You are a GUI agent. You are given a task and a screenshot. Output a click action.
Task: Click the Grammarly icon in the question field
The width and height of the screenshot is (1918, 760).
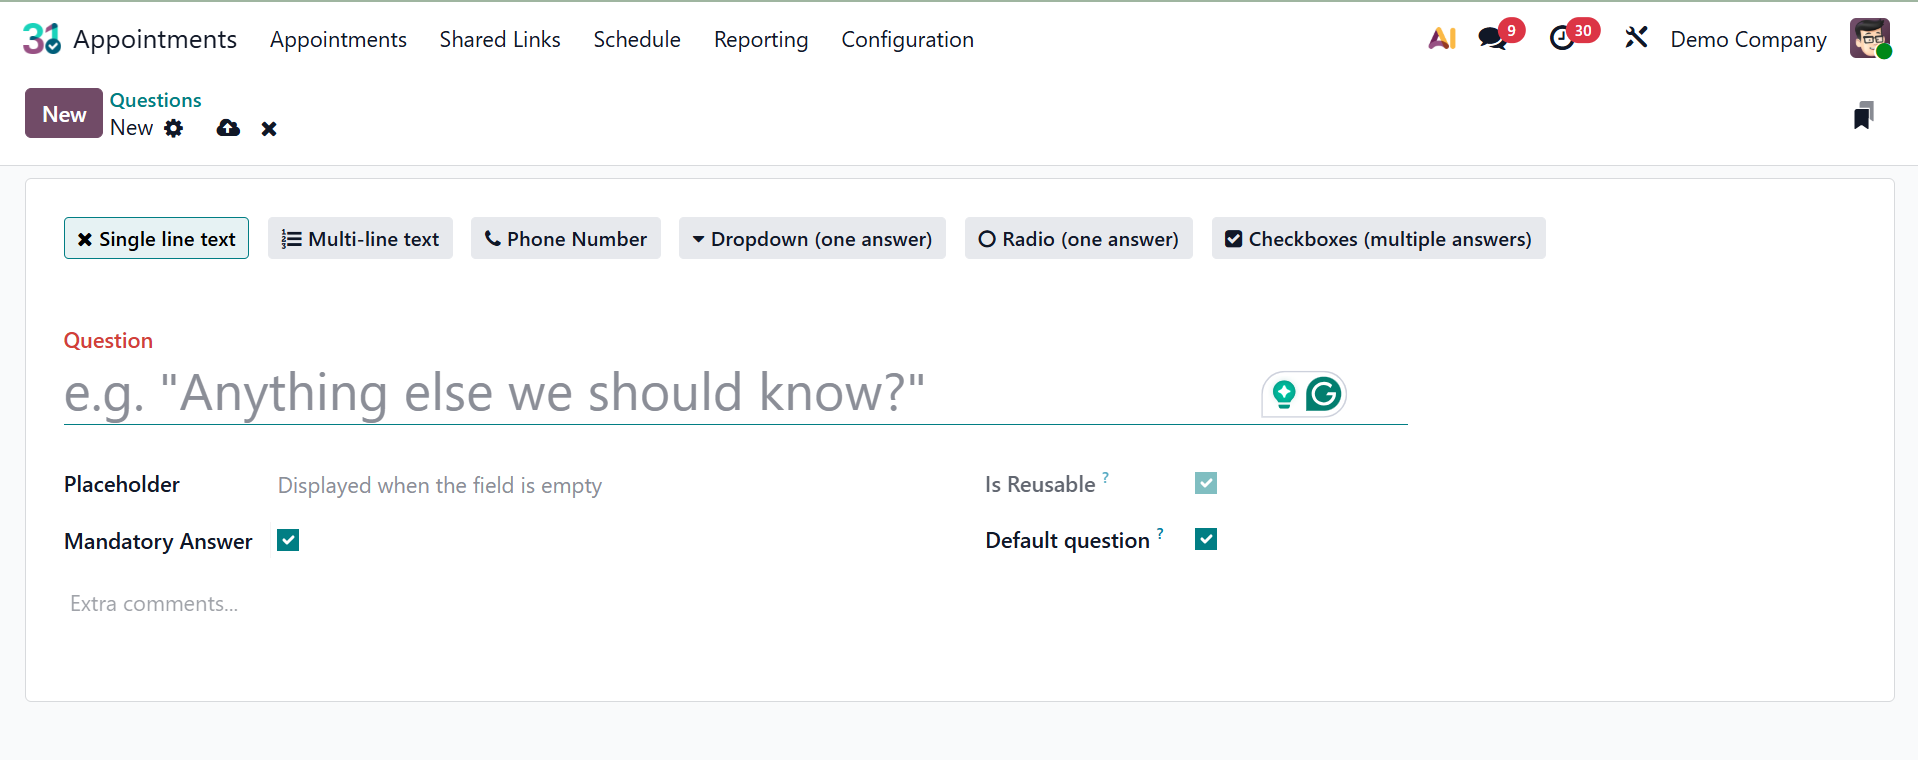pyautogui.click(x=1323, y=394)
